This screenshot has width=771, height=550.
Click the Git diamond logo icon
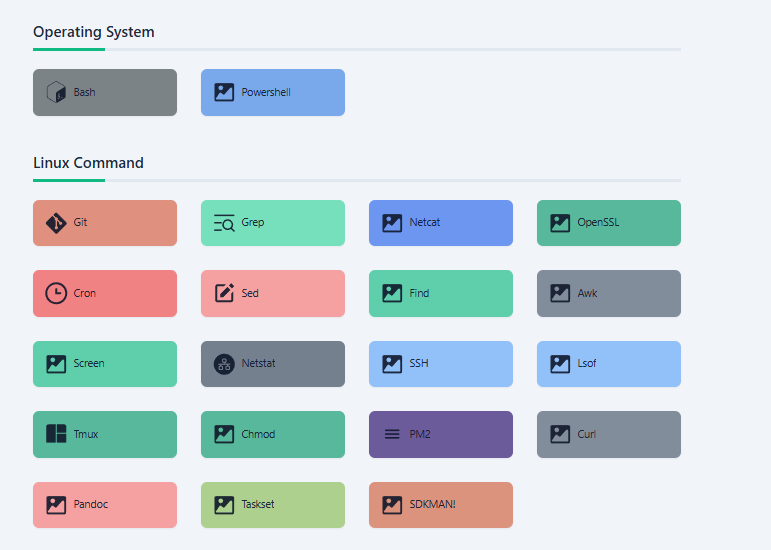(56, 223)
